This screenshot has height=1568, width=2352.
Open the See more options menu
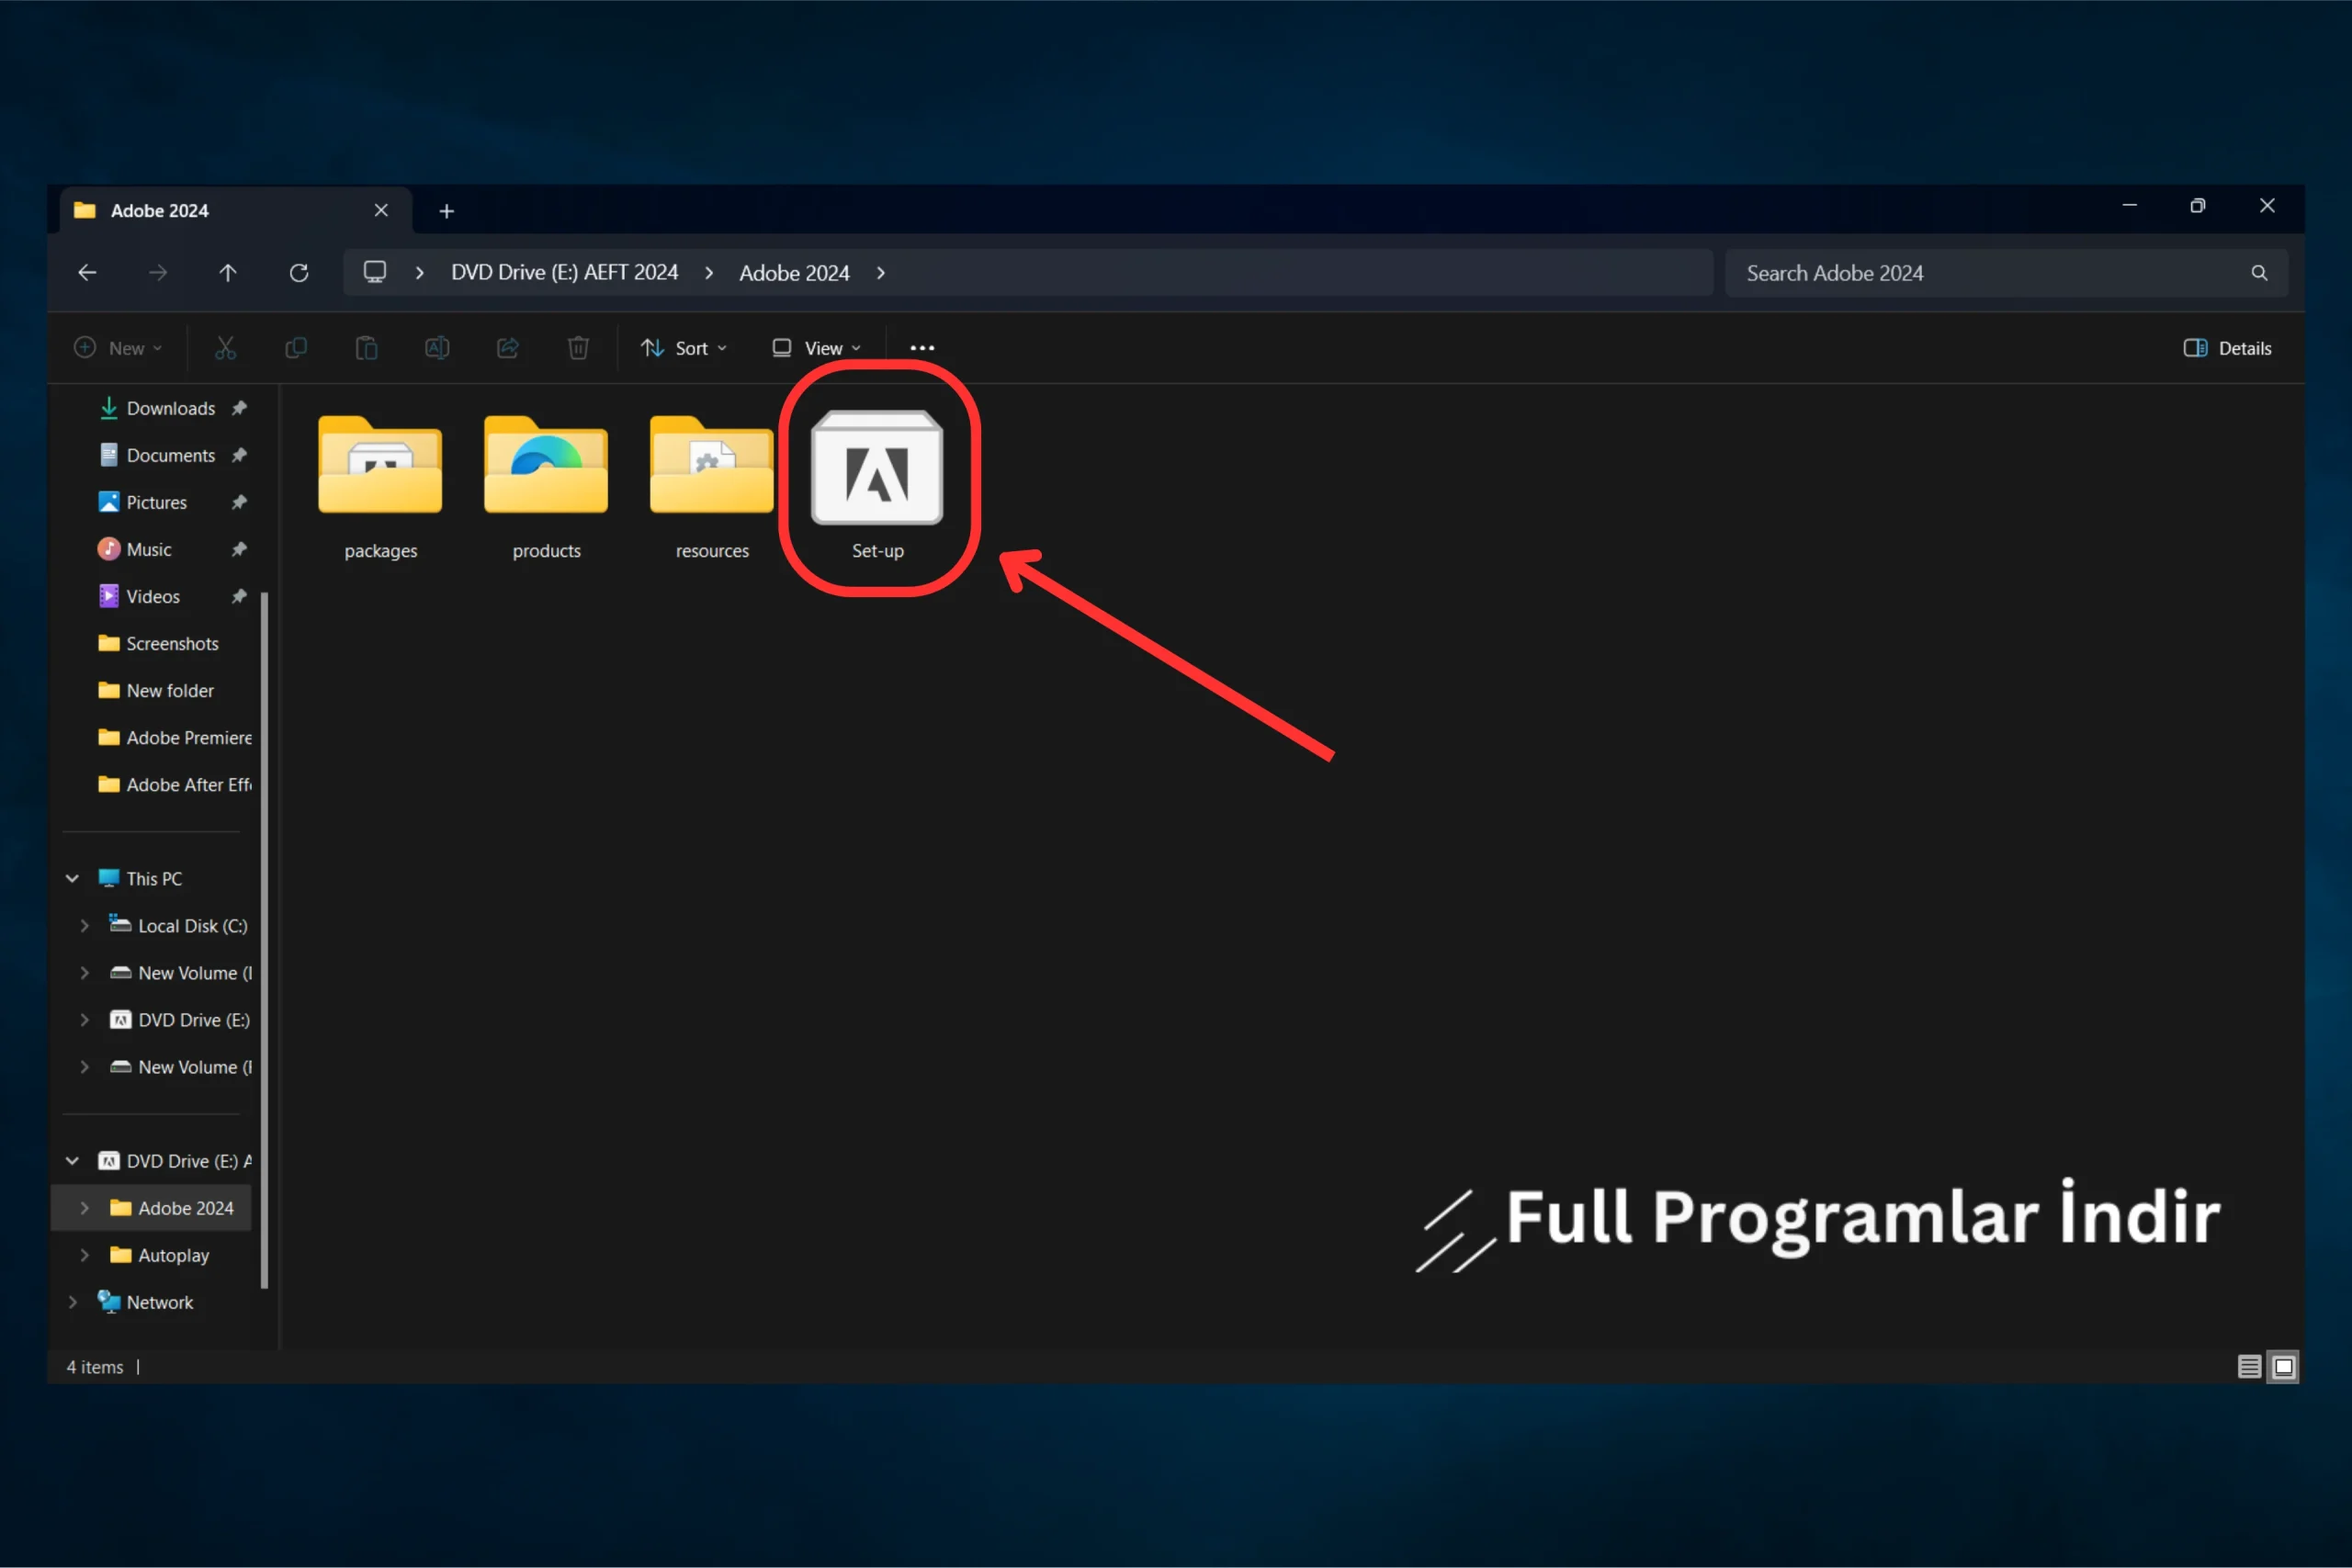click(922, 348)
